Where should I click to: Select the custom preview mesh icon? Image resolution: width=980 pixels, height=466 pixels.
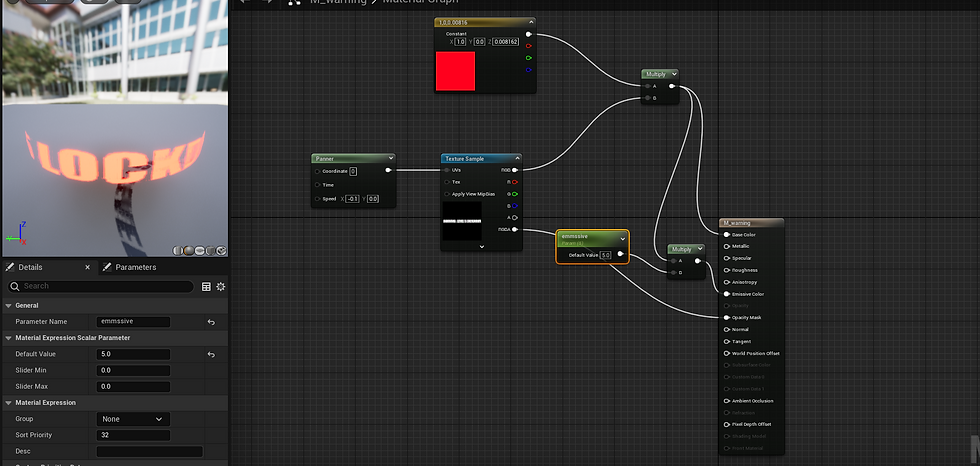tap(221, 250)
